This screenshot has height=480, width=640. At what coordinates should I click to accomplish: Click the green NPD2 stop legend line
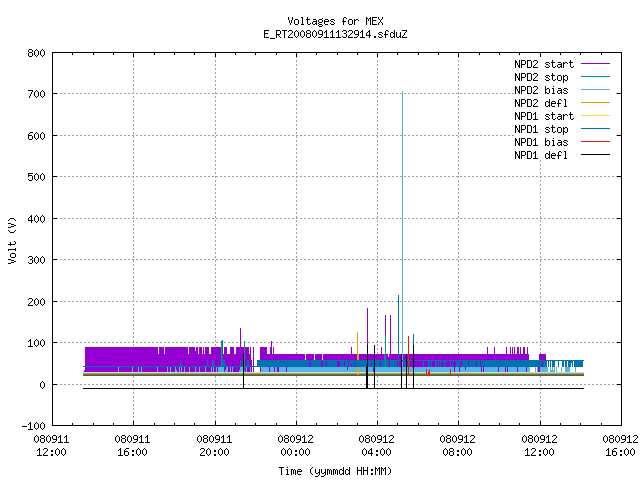coord(595,77)
